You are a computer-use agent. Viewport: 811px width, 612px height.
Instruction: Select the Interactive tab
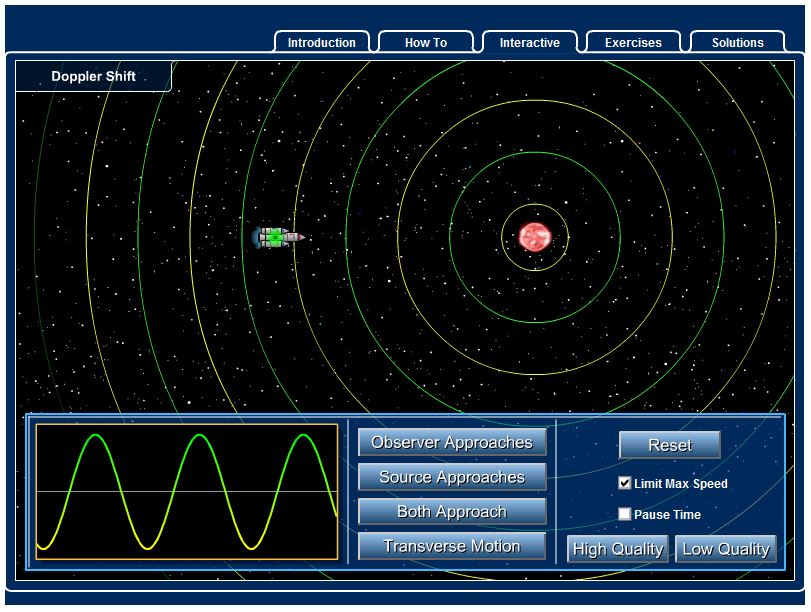(528, 42)
